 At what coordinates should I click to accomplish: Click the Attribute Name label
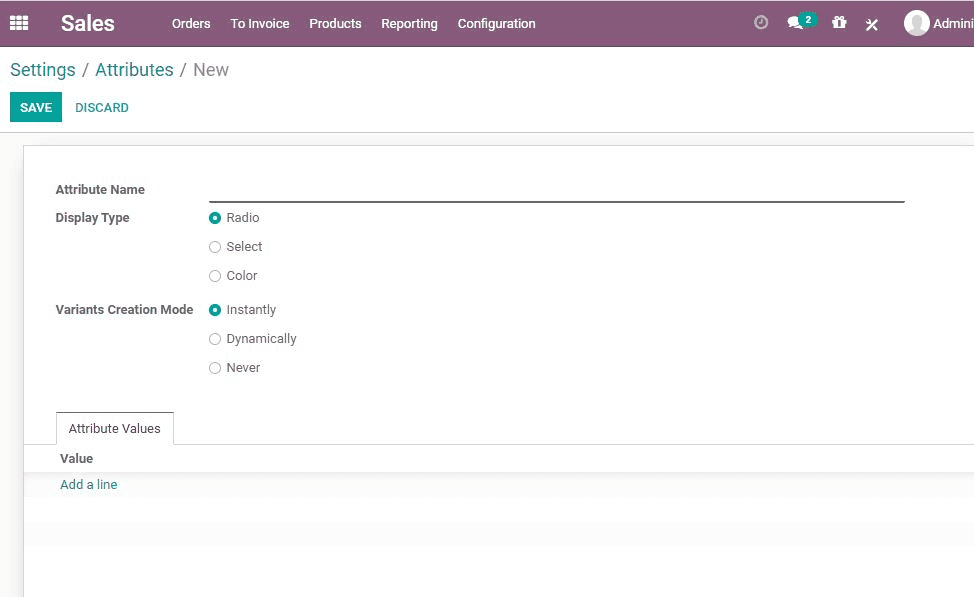100,189
